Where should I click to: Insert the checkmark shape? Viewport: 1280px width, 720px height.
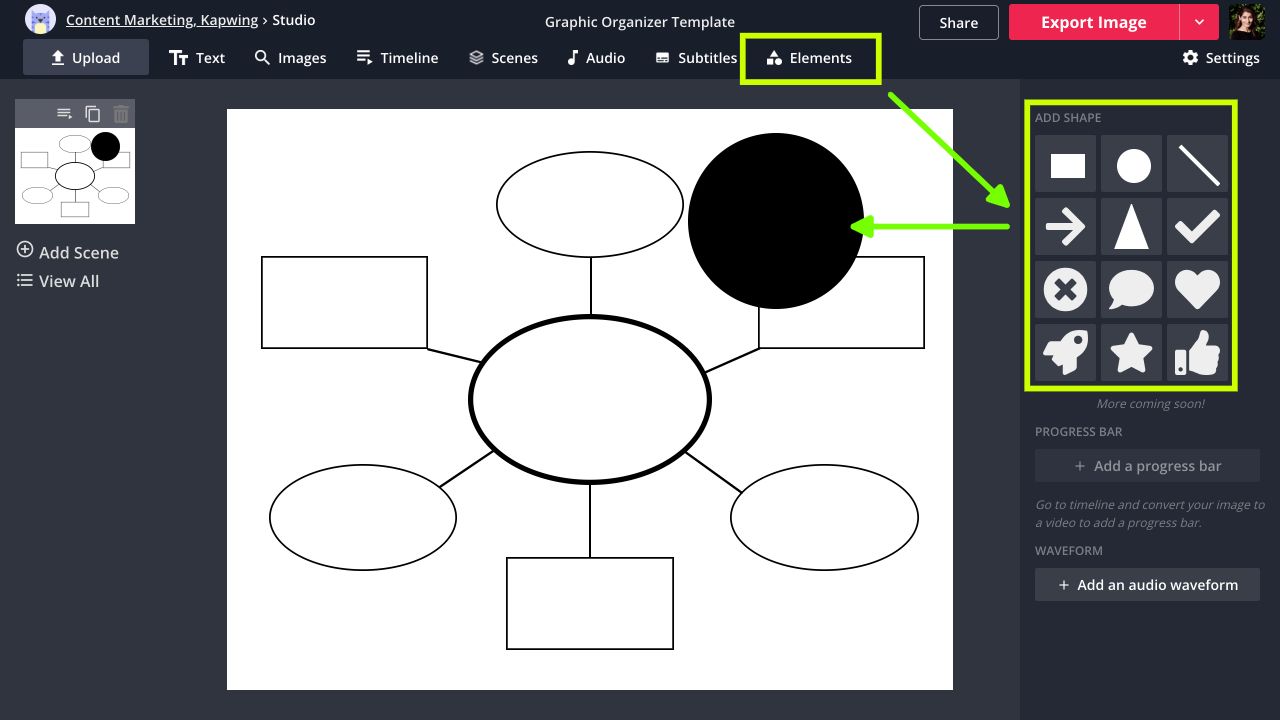coord(1197,227)
